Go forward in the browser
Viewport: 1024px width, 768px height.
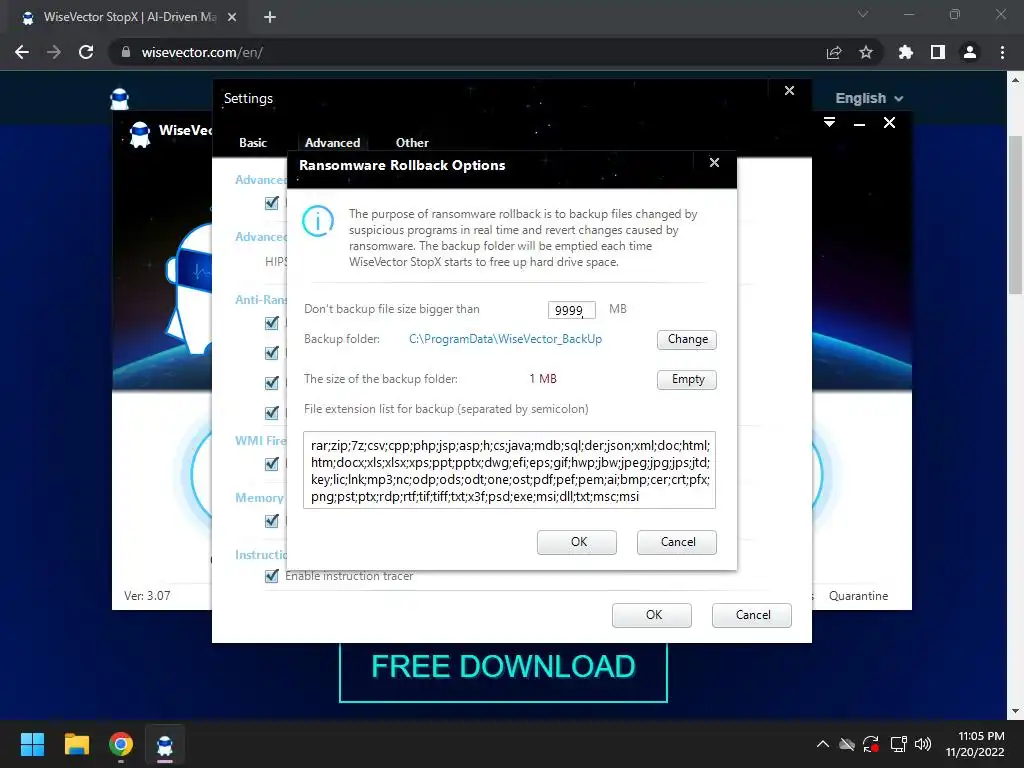54,52
